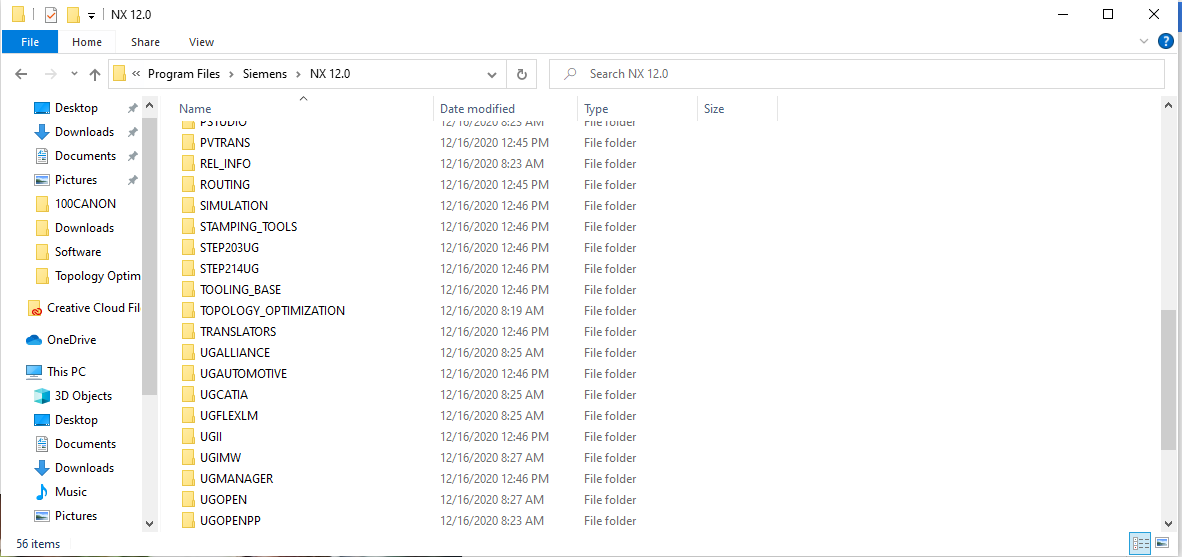This screenshot has width=1182, height=557.
Task: Open Help with the question mark icon
Action: (x=1165, y=41)
